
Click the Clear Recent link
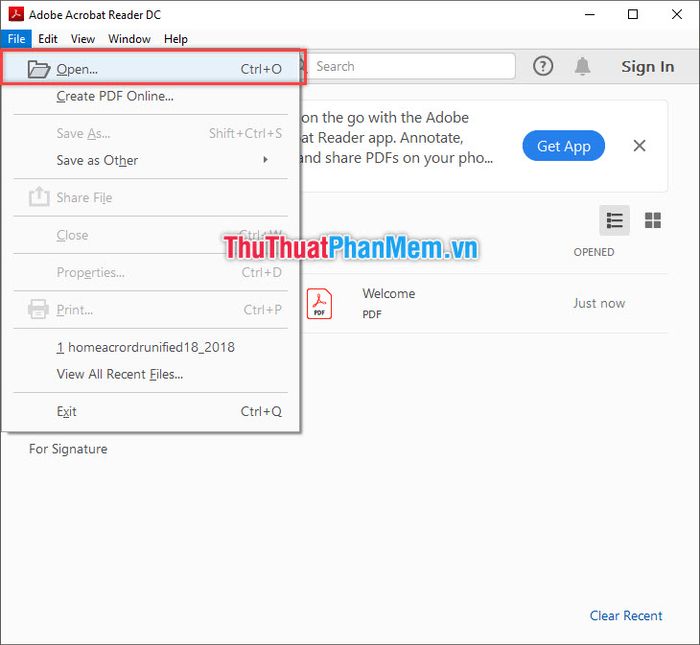[x=626, y=616]
